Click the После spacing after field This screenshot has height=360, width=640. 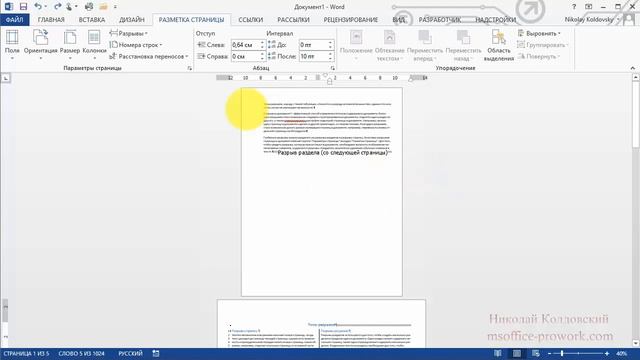313,56
